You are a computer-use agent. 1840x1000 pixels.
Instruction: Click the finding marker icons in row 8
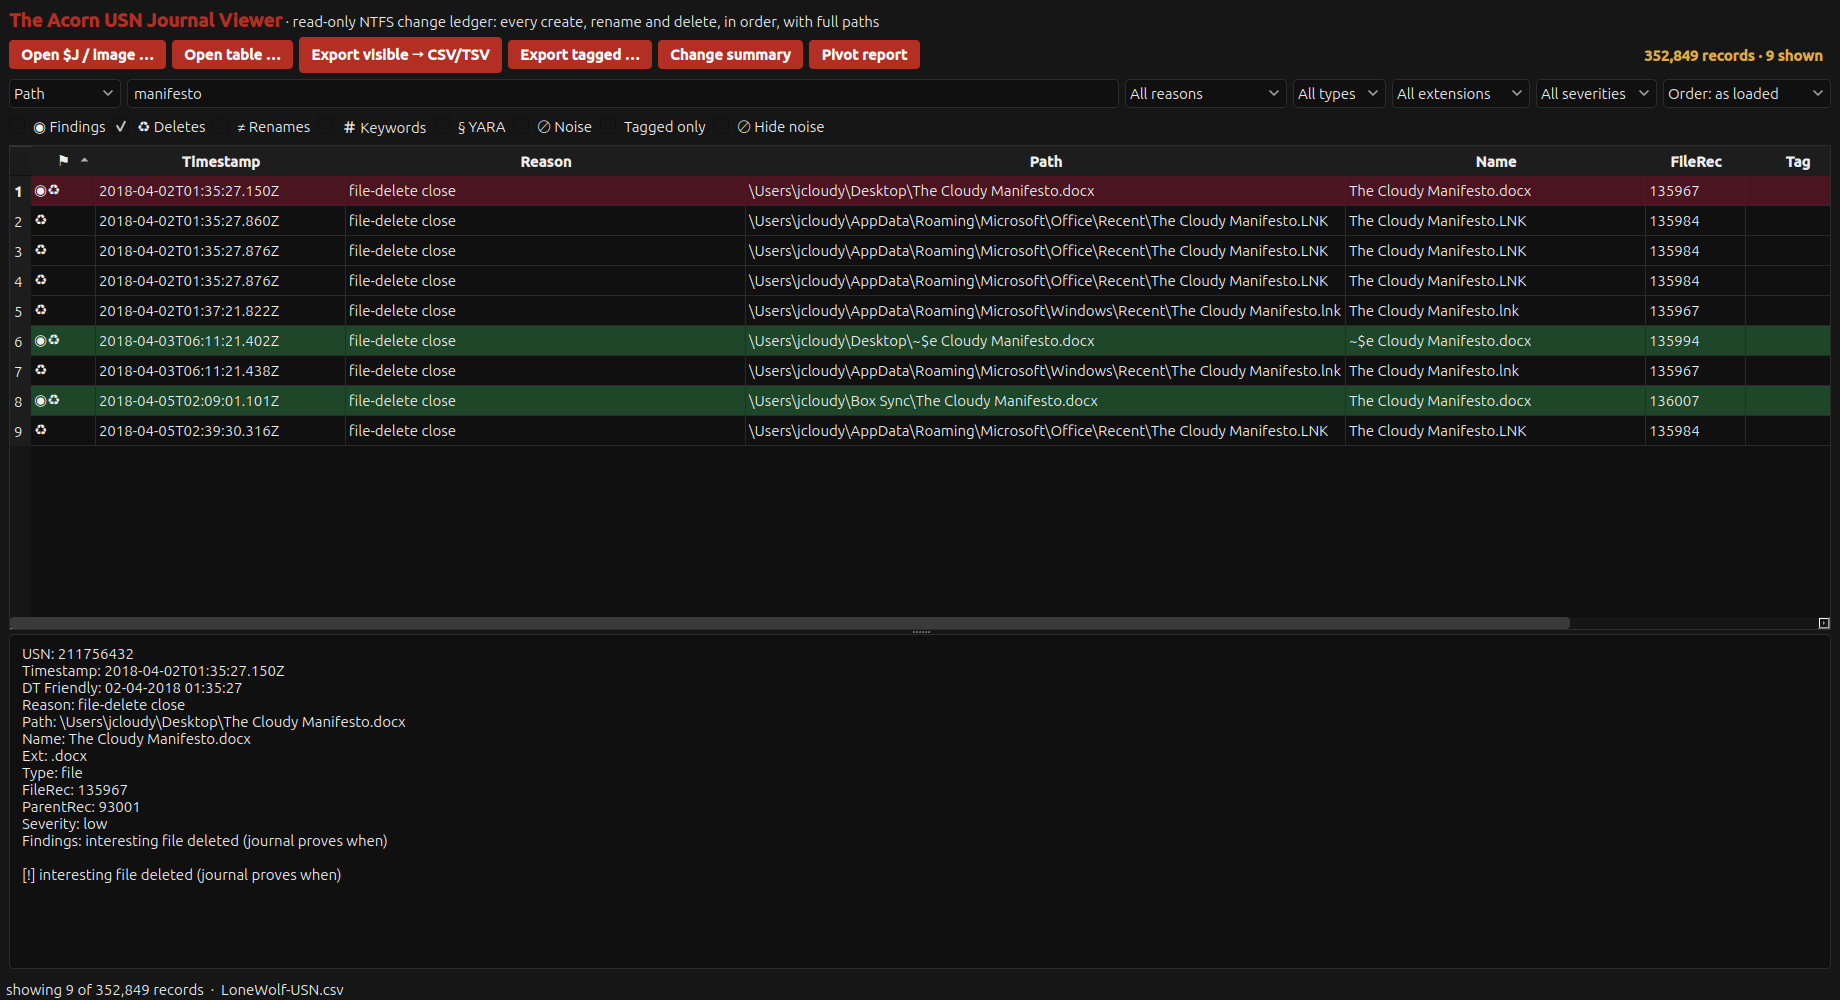pyautogui.click(x=47, y=400)
